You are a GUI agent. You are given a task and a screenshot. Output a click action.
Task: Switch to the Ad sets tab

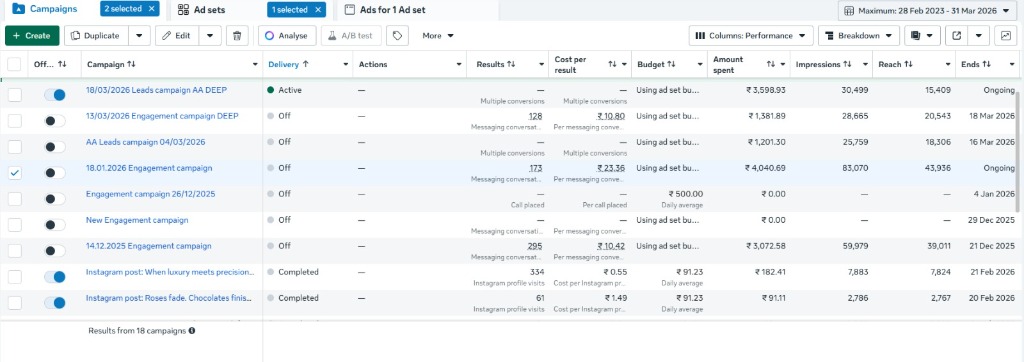(x=202, y=9)
